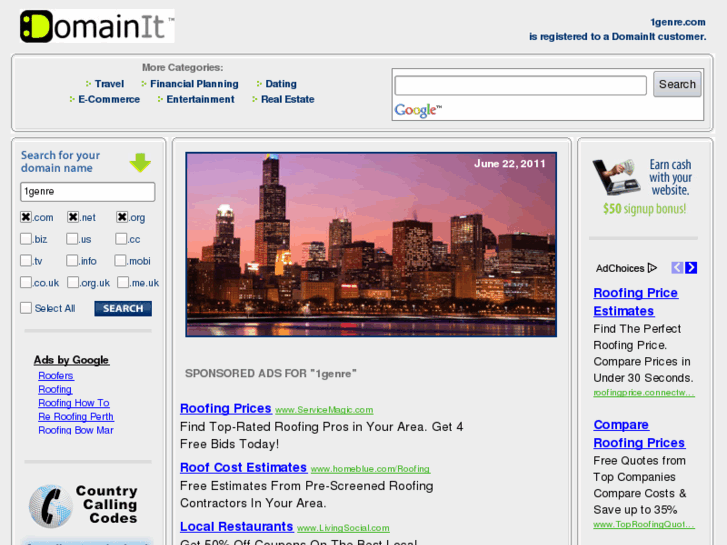
Task: Click the Ads by Google label
Action: point(71,360)
